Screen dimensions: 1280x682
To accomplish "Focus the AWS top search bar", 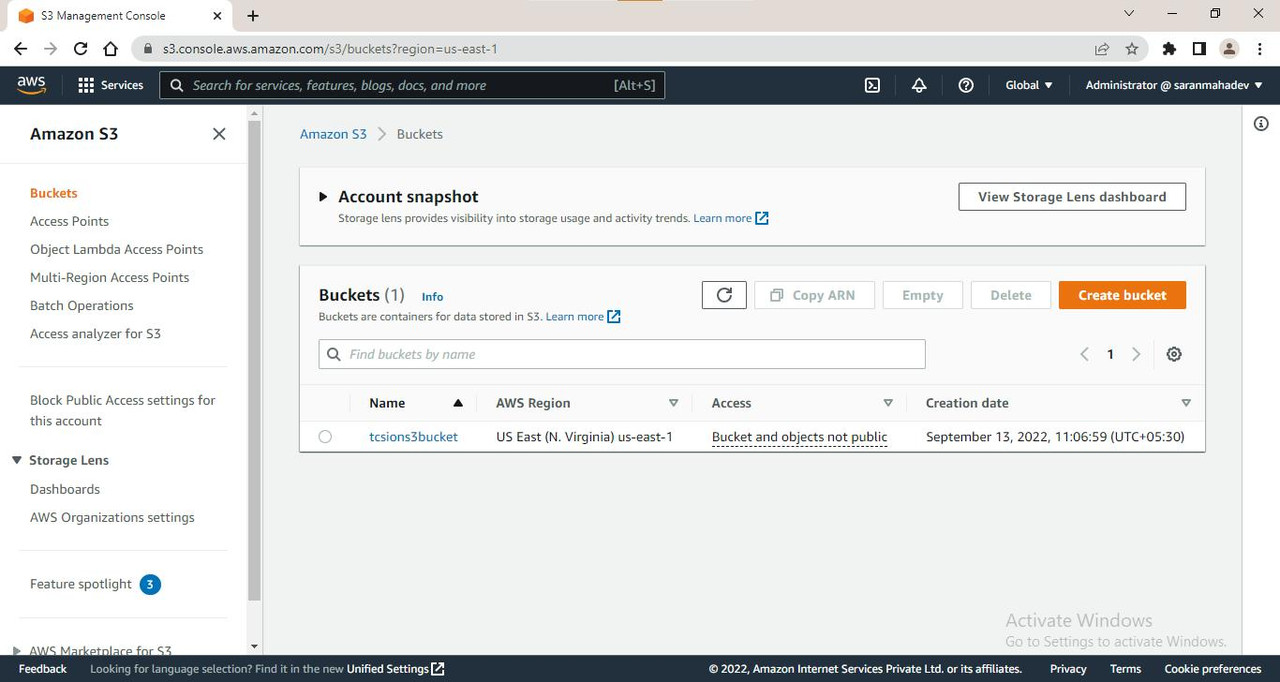I will click(412, 85).
